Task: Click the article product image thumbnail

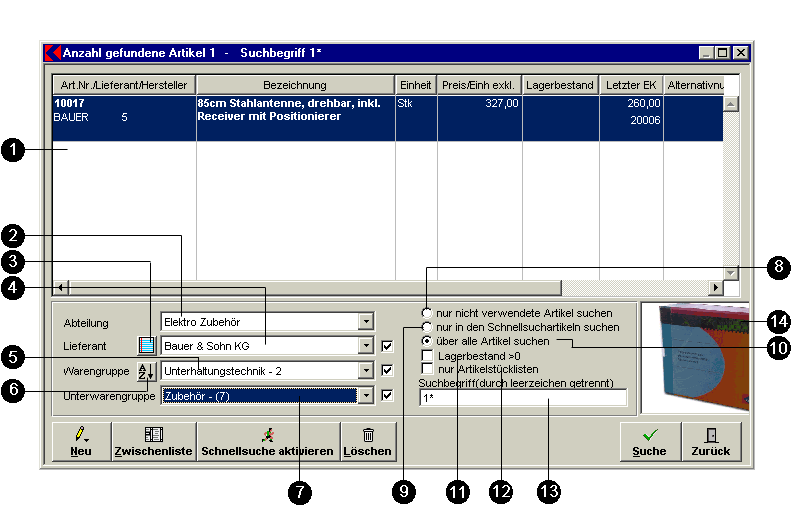Action: pyautogui.click(x=696, y=358)
